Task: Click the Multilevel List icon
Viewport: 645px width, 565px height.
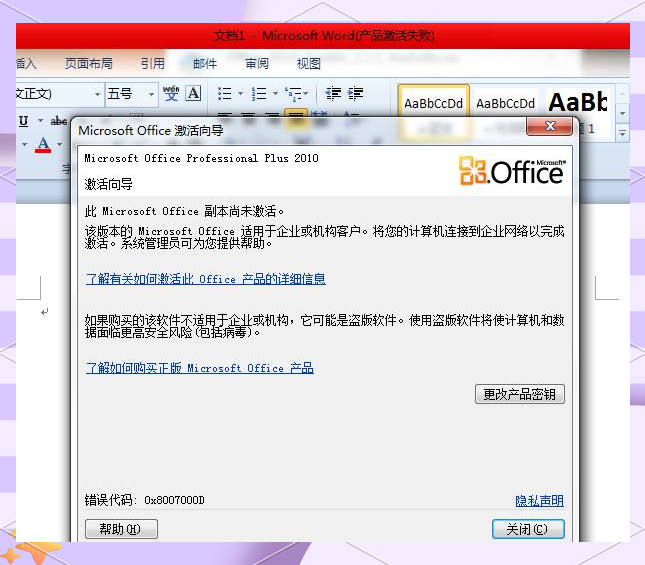Action: (x=293, y=94)
